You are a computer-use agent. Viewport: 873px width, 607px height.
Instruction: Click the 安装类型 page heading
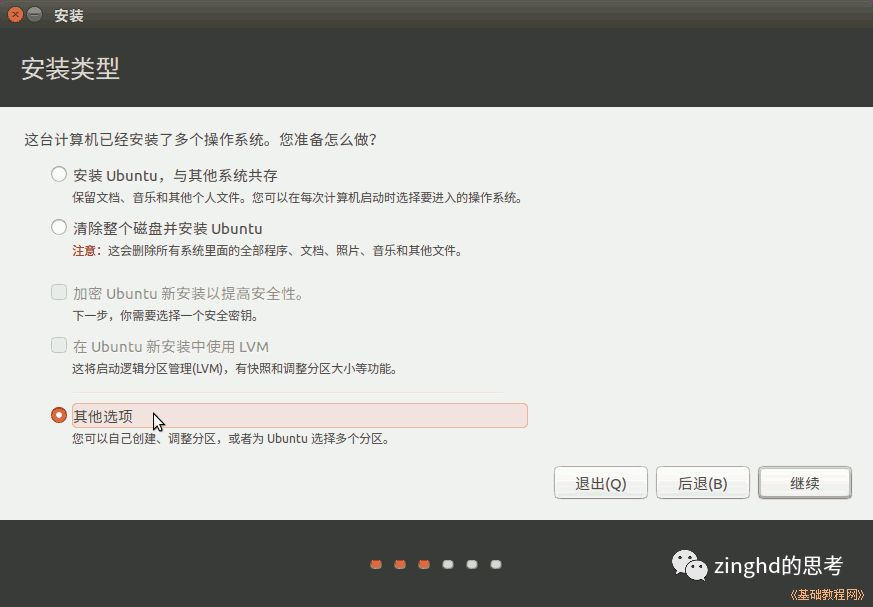click(x=71, y=68)
